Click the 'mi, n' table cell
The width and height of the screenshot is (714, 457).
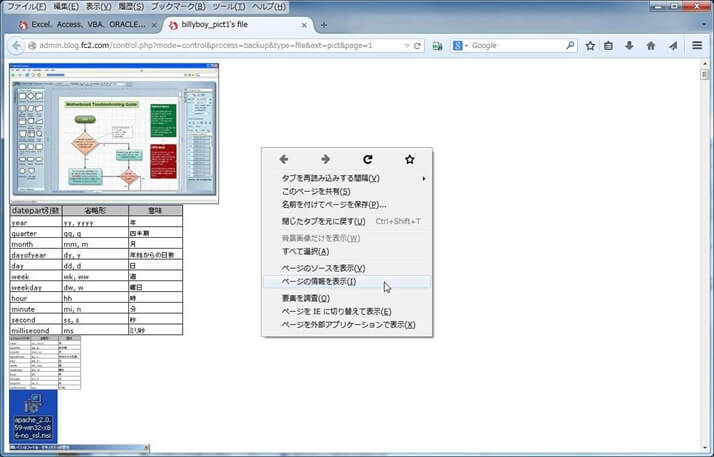(x=95, y=309)
